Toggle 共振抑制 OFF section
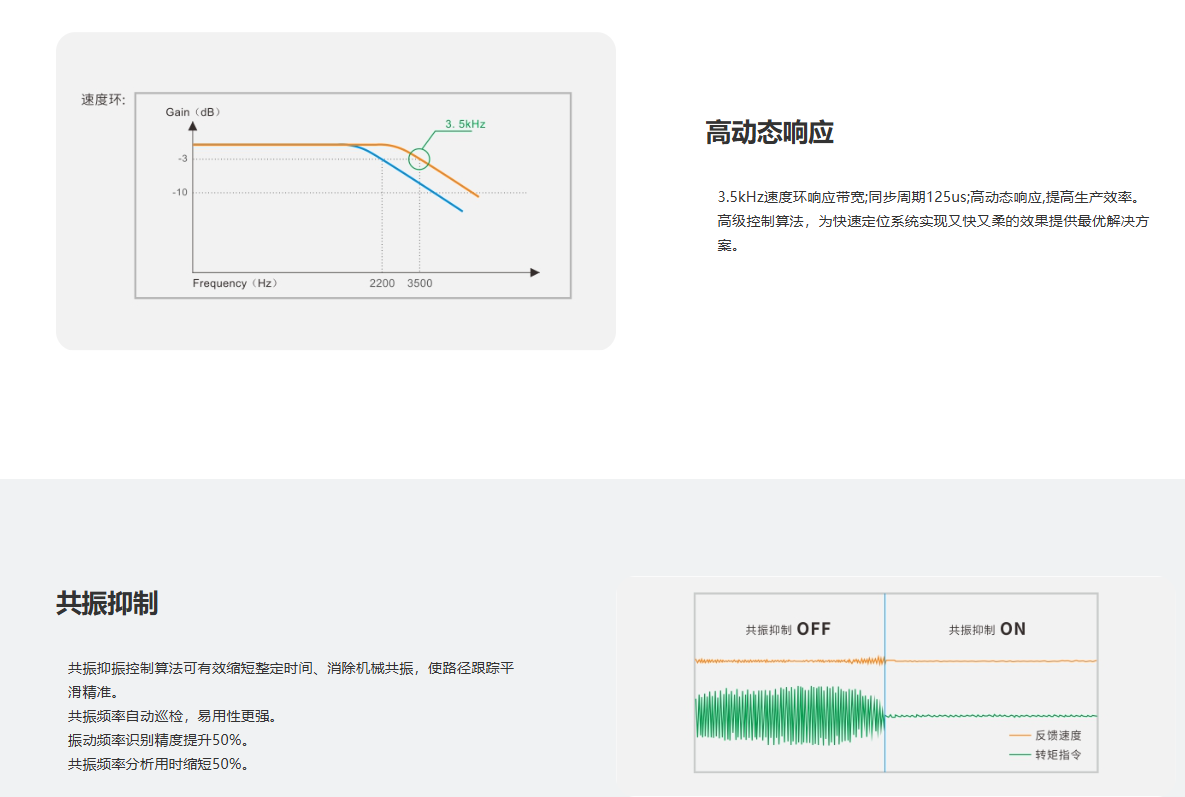 pyautogui.click(x=790, y=629)
